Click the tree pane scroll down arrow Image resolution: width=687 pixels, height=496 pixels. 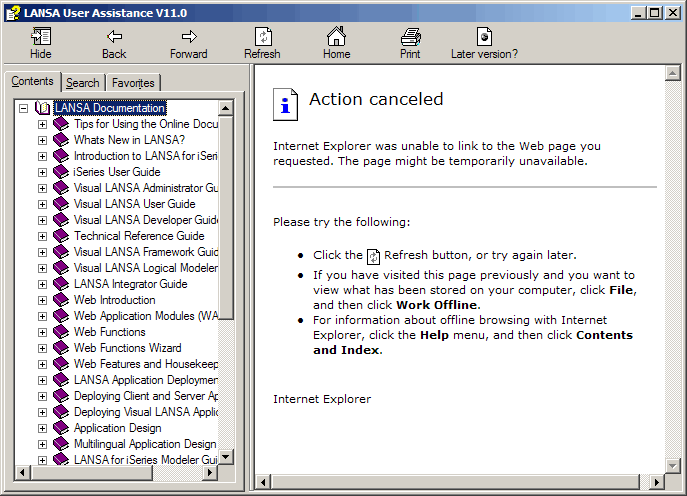pyautogui.click(x=226, y=457)
